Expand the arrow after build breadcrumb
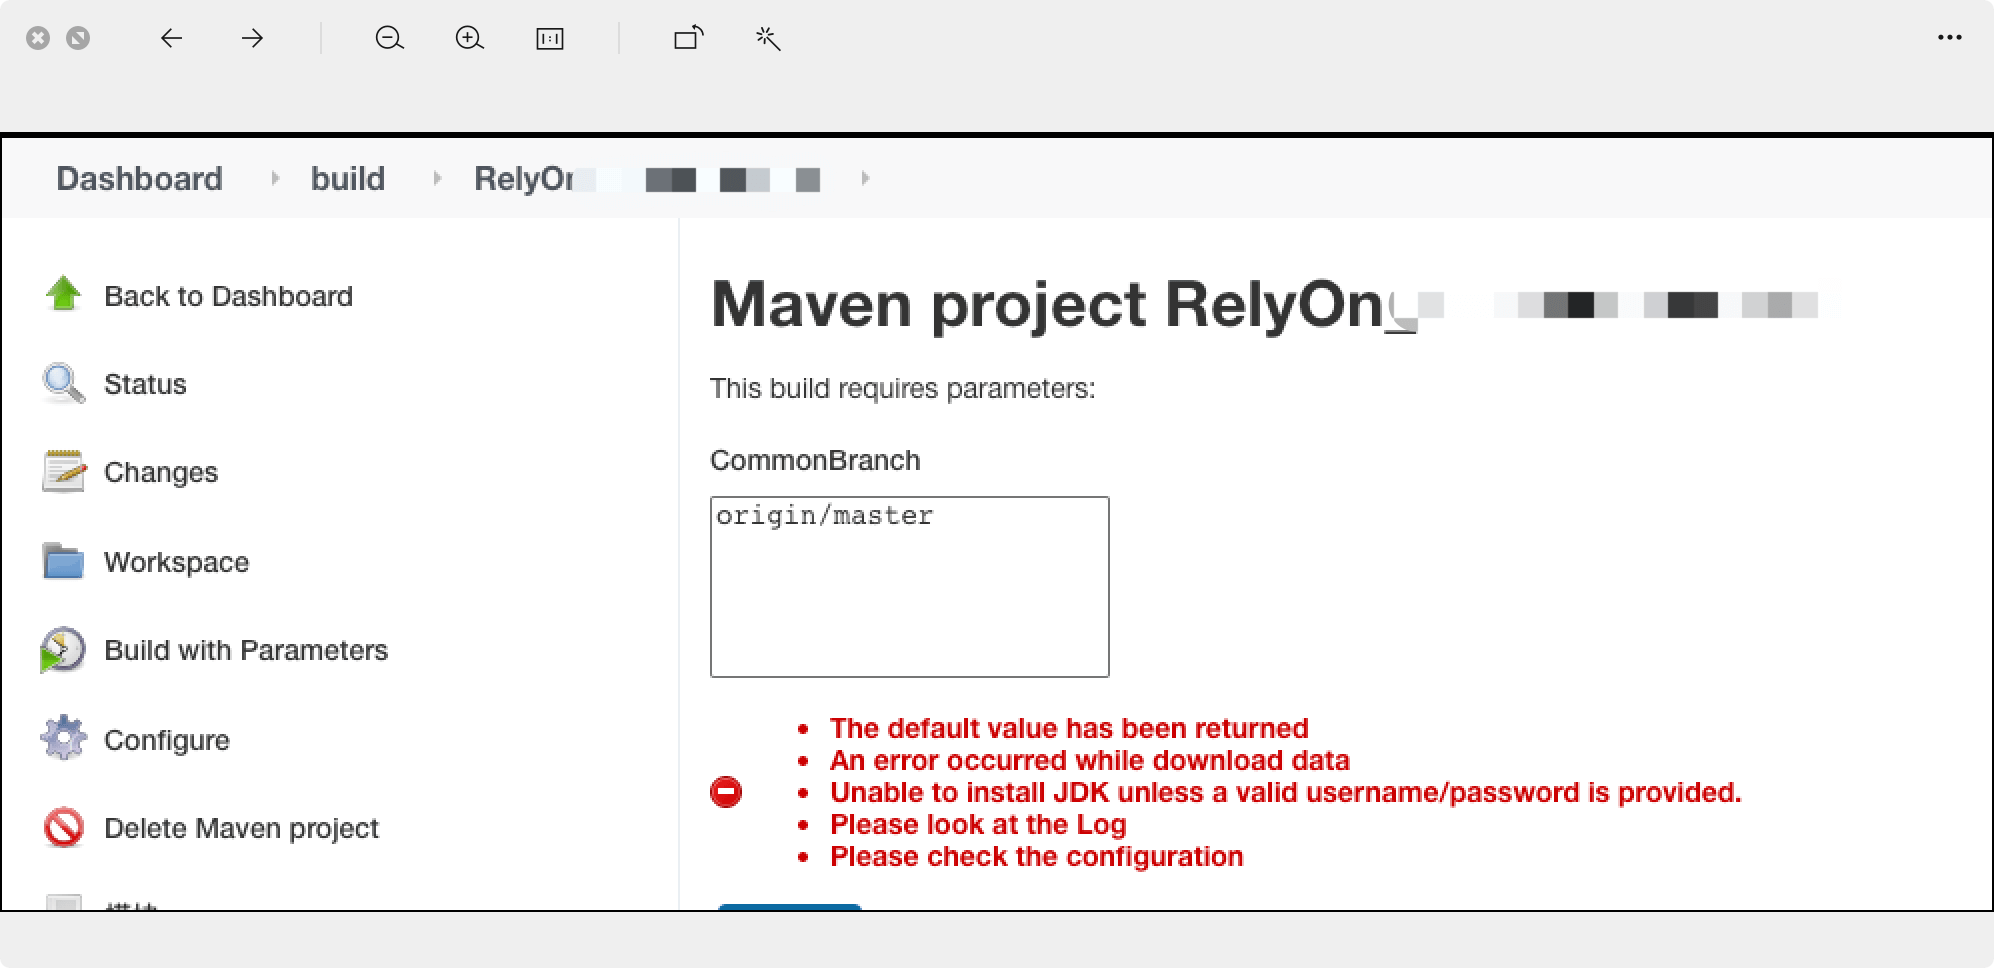The height and width of the screenshot is (968, 1994). coord(437,178)
